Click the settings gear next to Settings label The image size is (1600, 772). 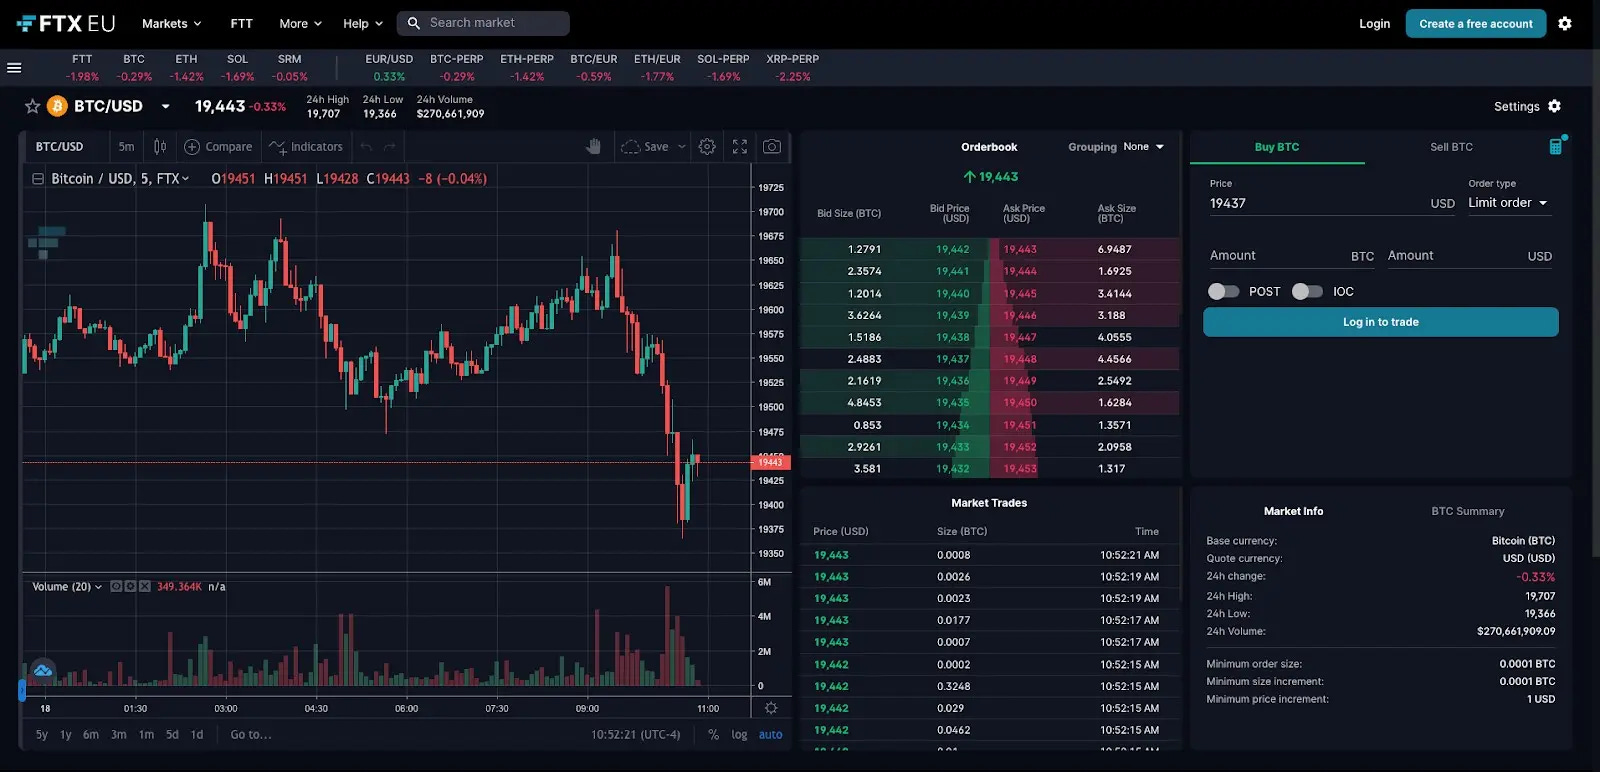click(x=1554, y=106)
